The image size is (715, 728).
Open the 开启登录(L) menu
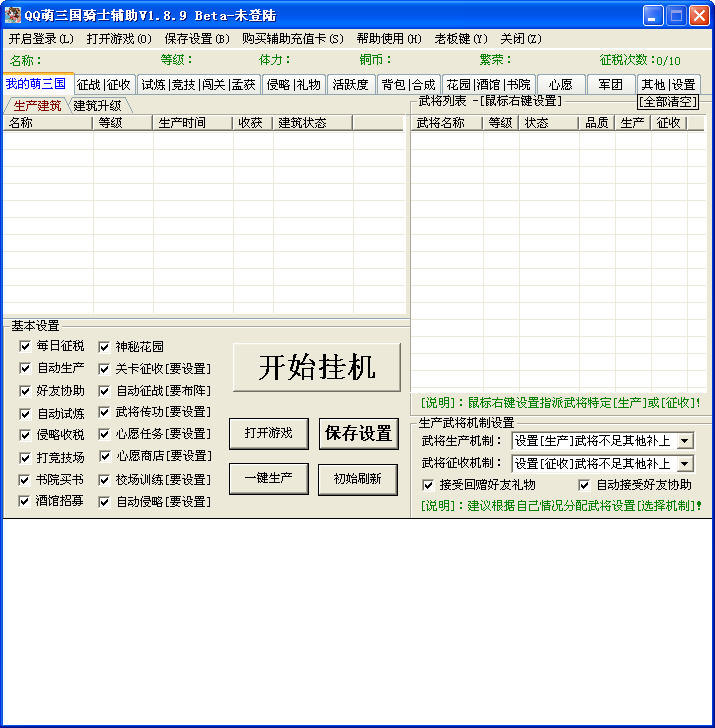(41, 39)
